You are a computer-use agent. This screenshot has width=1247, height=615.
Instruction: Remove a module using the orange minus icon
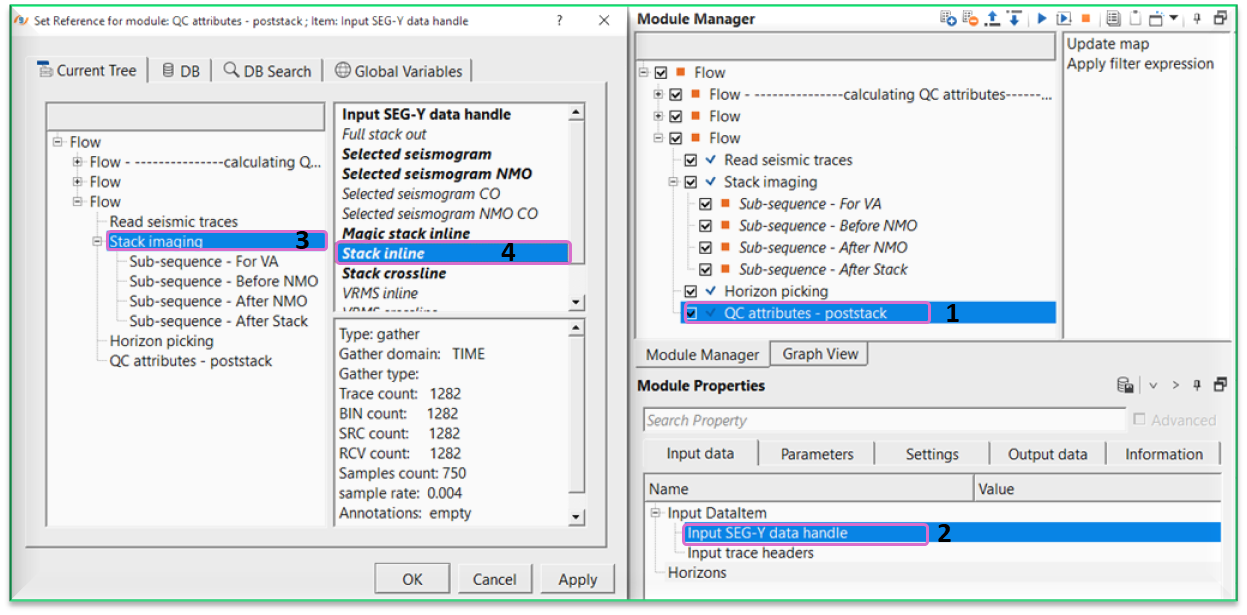click(969, 17)
